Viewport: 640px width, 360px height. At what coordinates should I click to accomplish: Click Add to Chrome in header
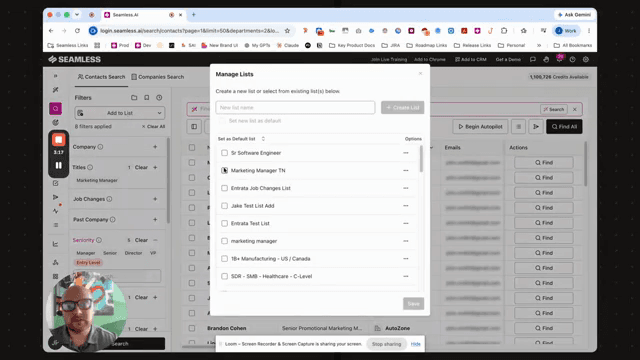point(429,60)
